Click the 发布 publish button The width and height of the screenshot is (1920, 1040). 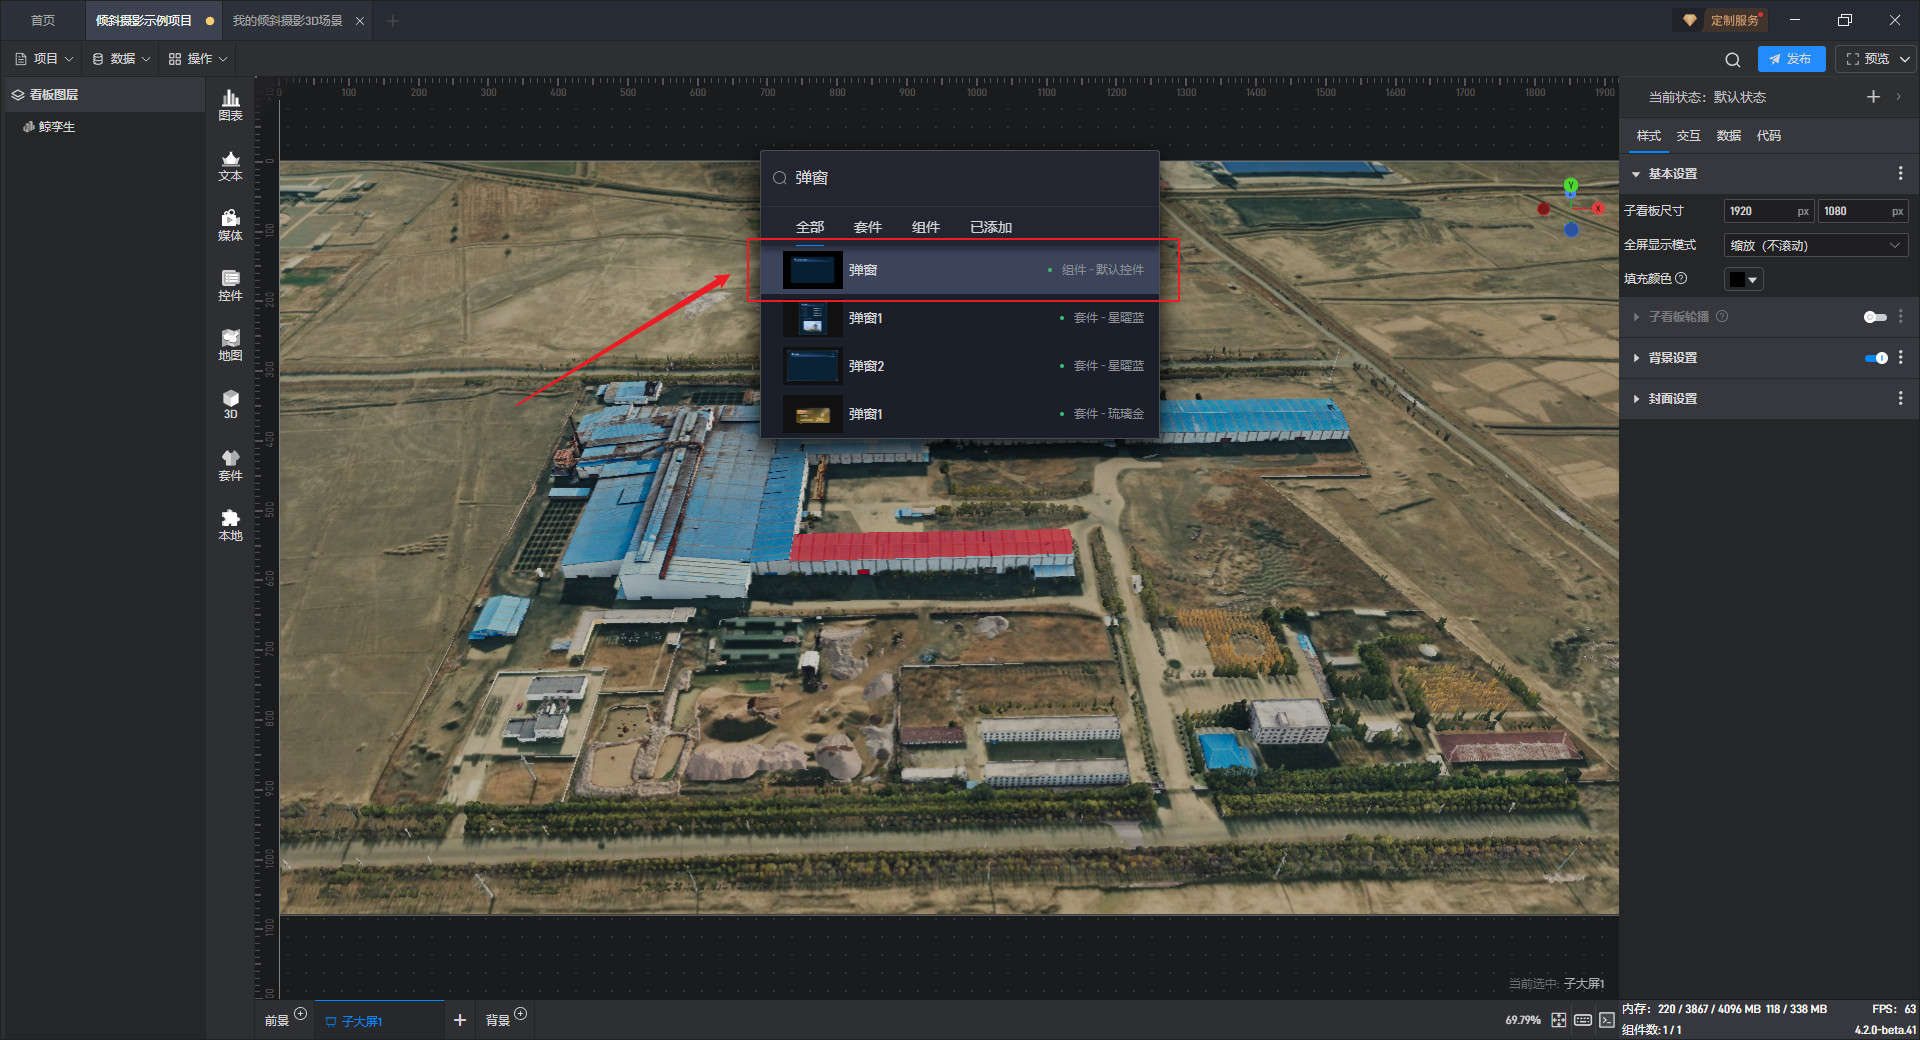click(1791, 59)
